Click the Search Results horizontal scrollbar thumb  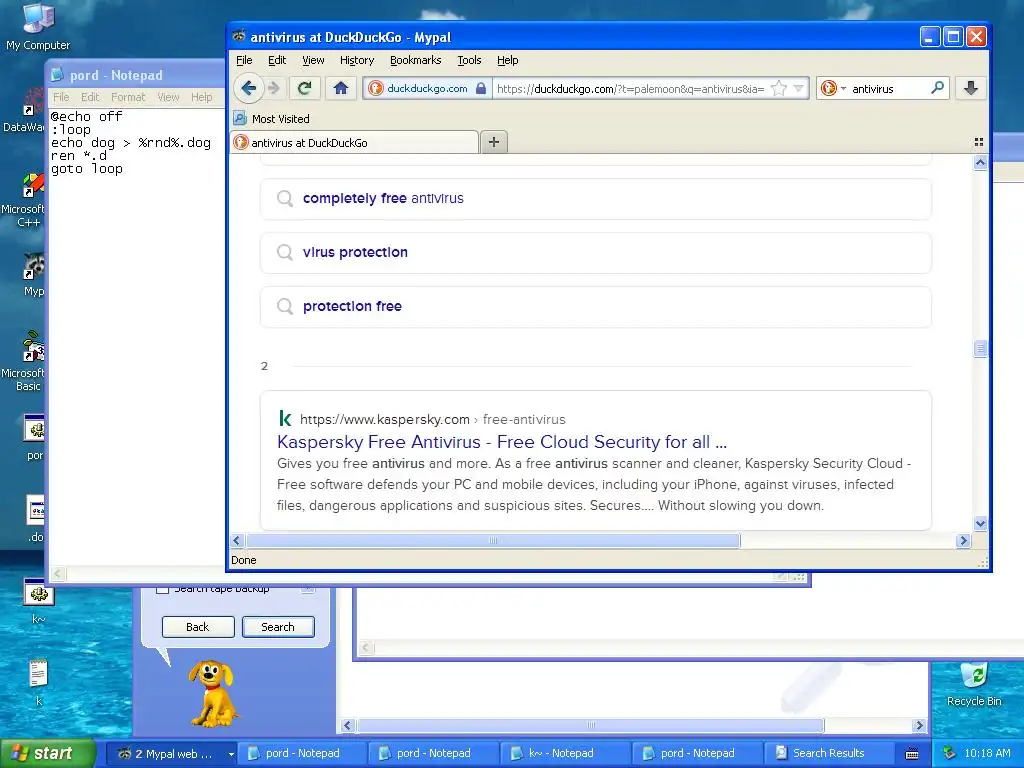click(x=590, y=726)
